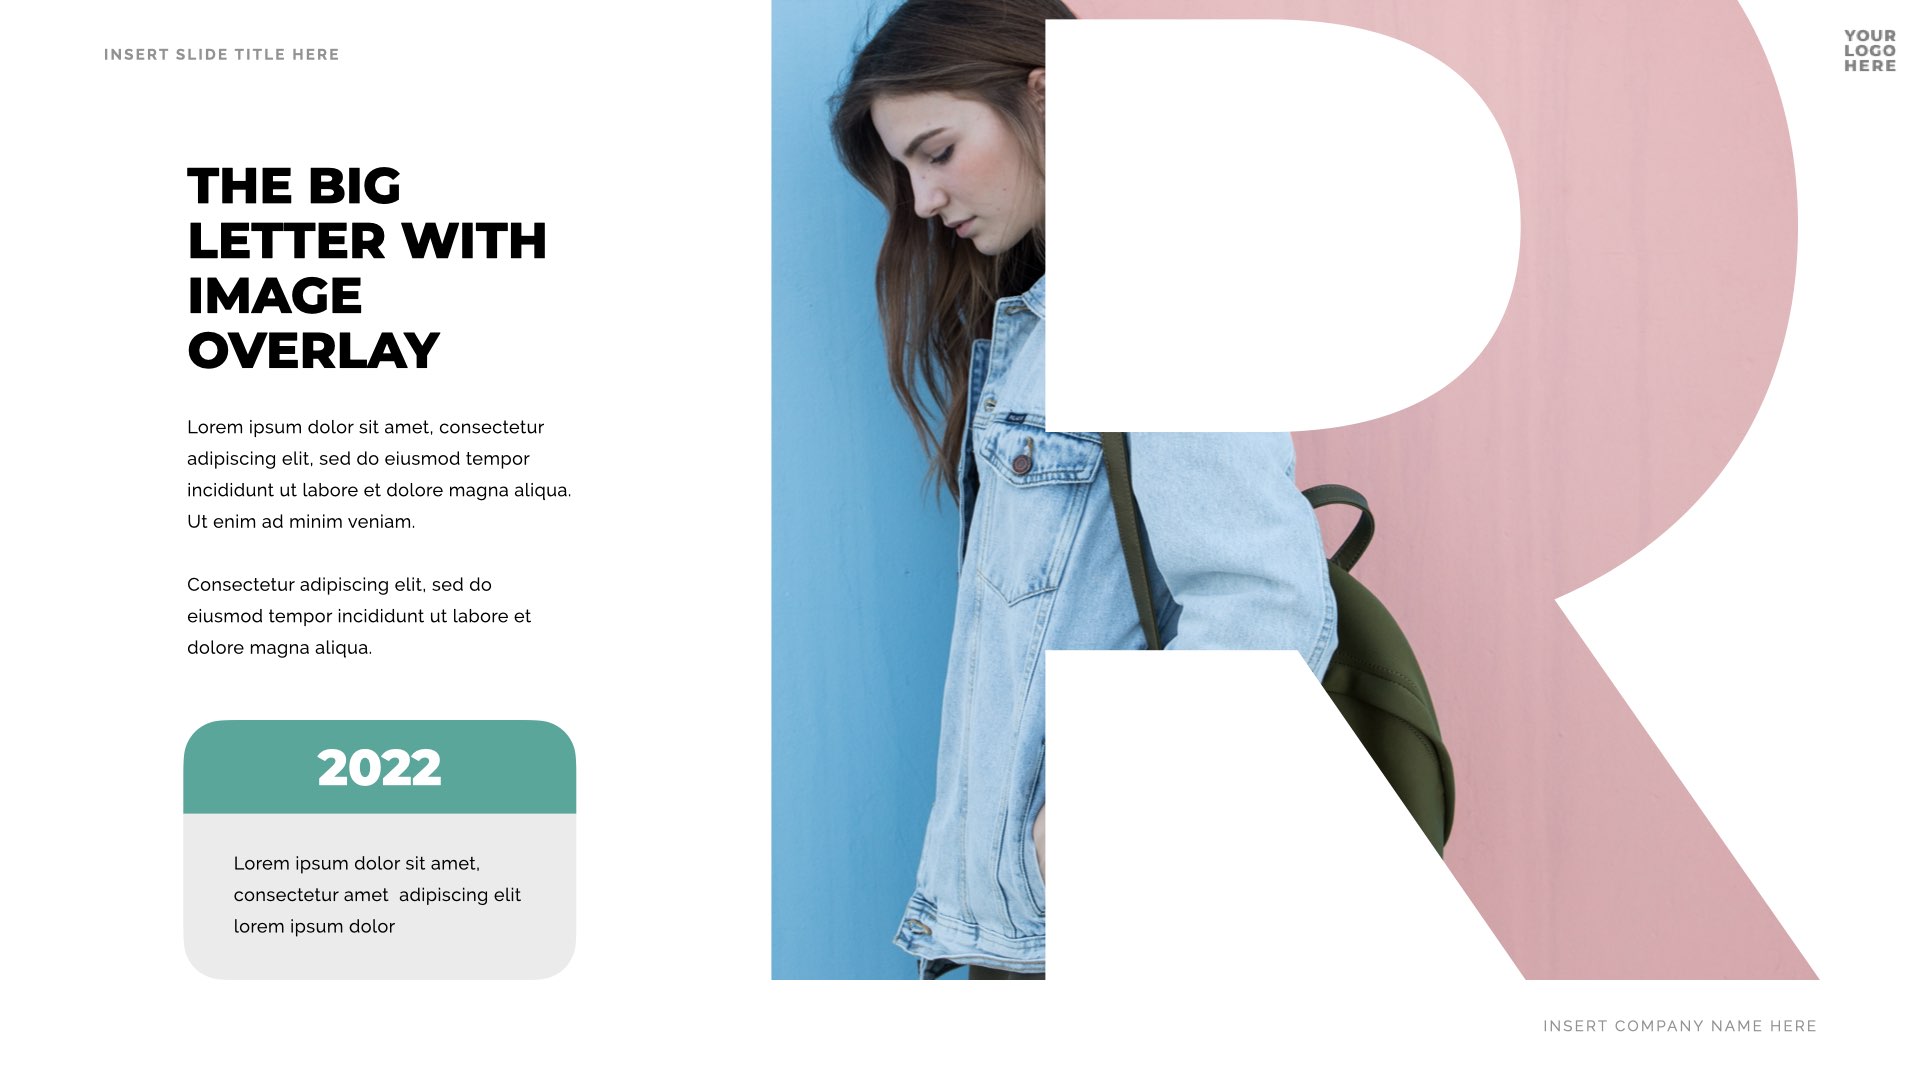Click the first Lorem ipsum paragraph

[379, 474]
